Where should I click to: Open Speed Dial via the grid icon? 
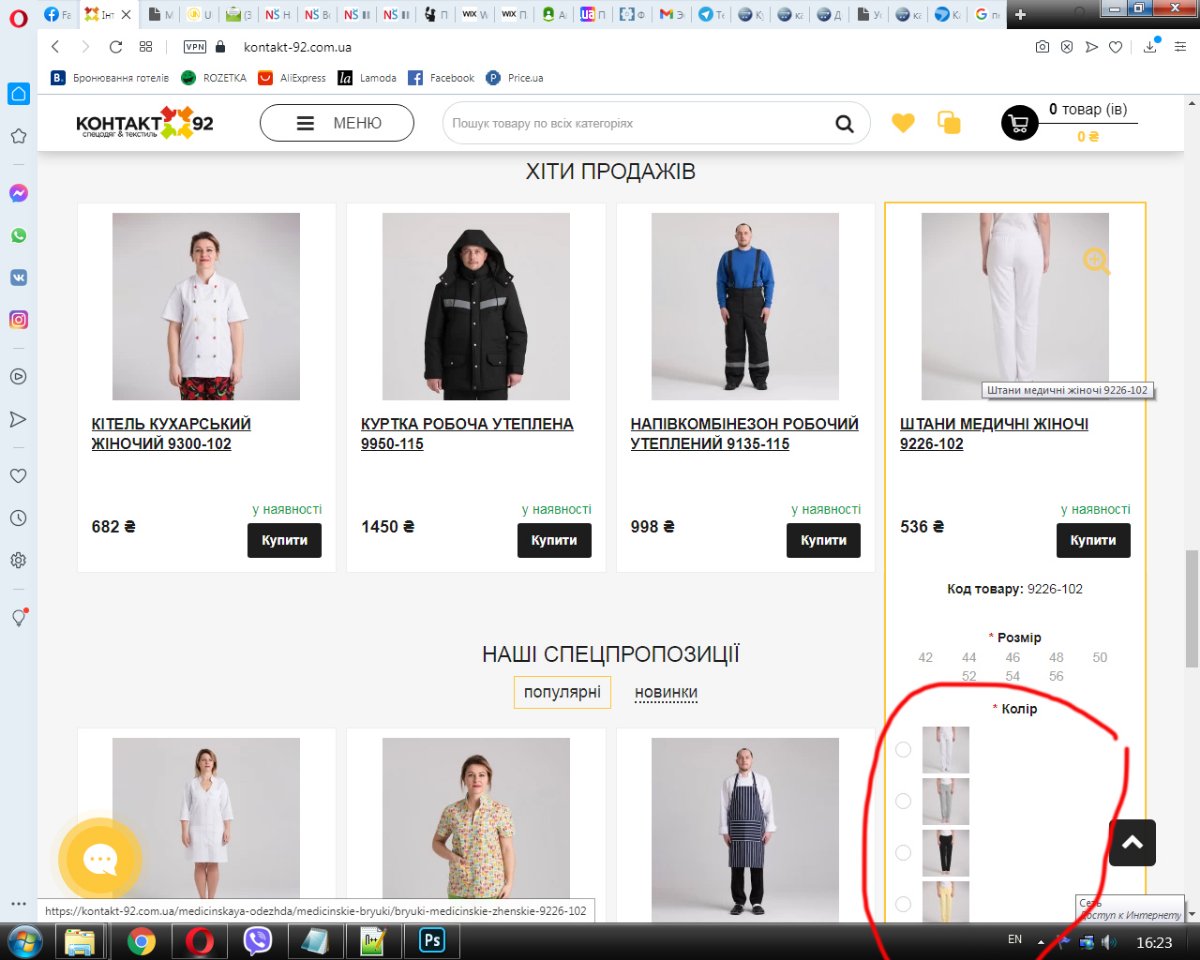(146, 47)
